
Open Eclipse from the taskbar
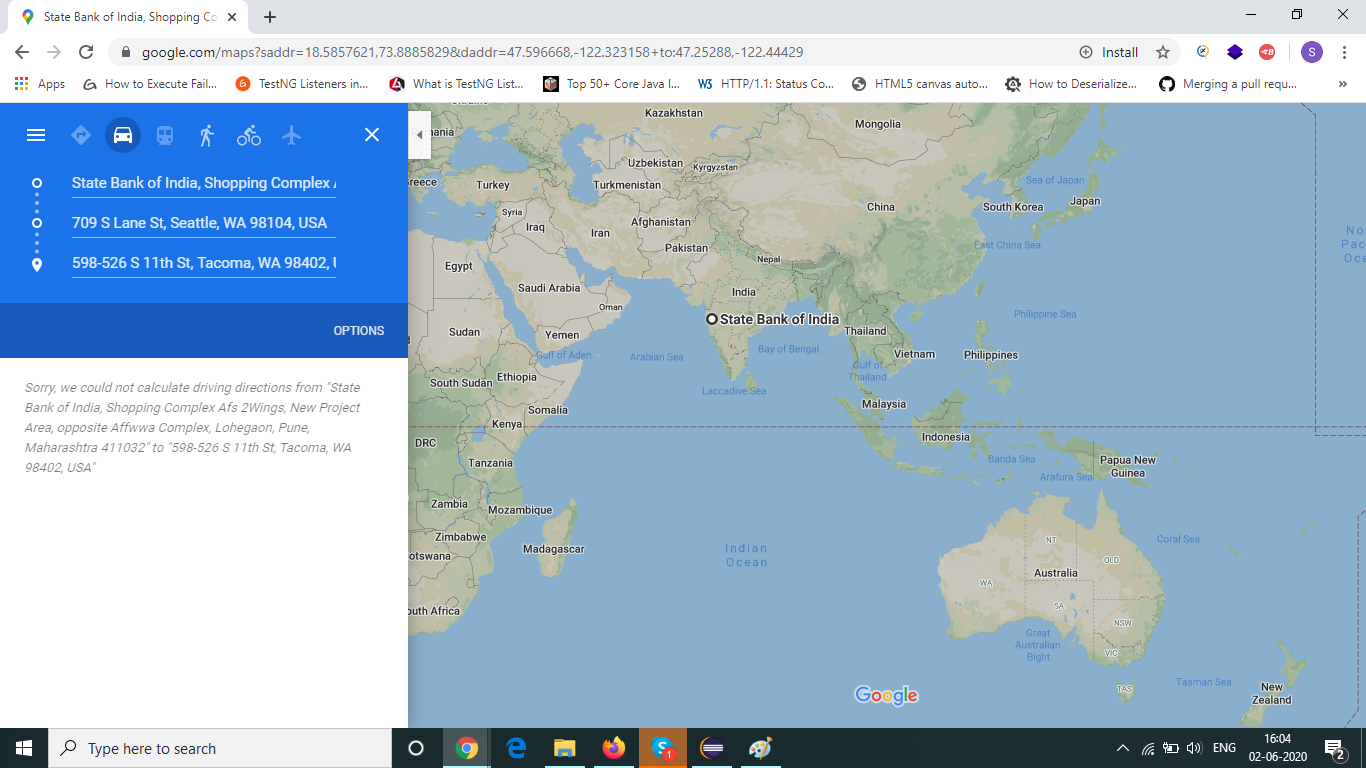point(712,748)
